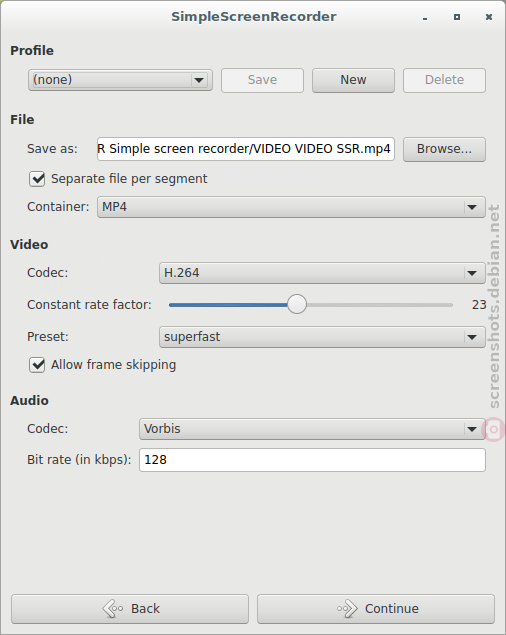Viewport: 506px width, 635px height.
Task: Click the New profile button
Action: click(353, 80)
